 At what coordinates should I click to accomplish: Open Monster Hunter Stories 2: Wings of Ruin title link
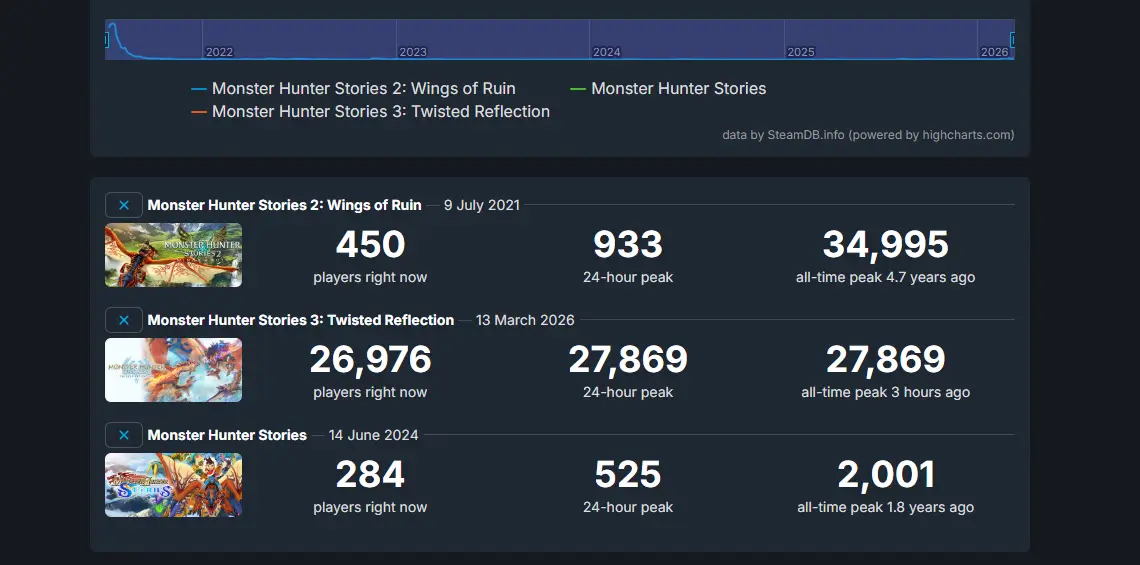(284, 205)
